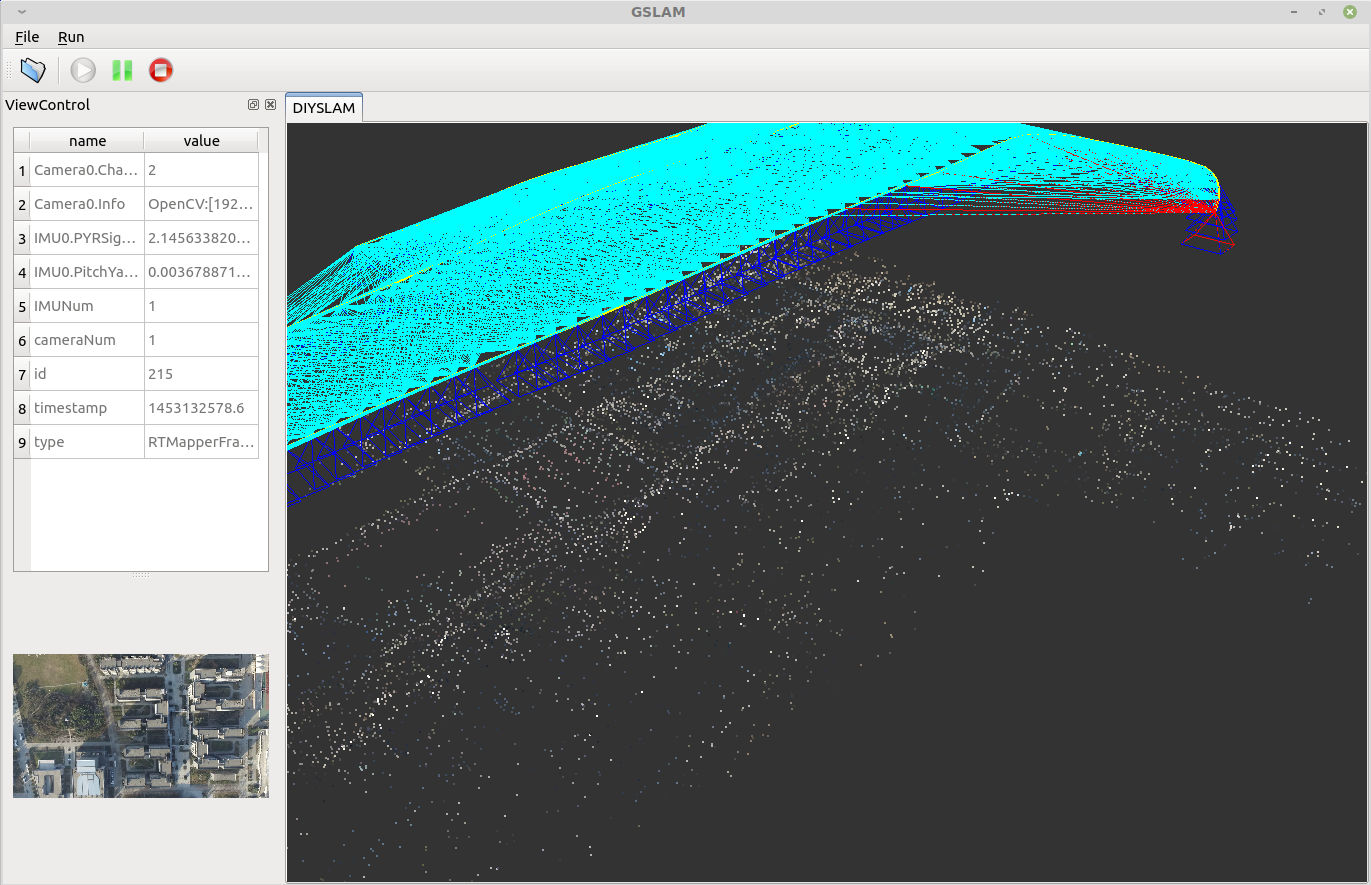This screenshot has height=885, width=1371.
Task: Select the cameraNum row name cell
Action: tap(87, 340)
